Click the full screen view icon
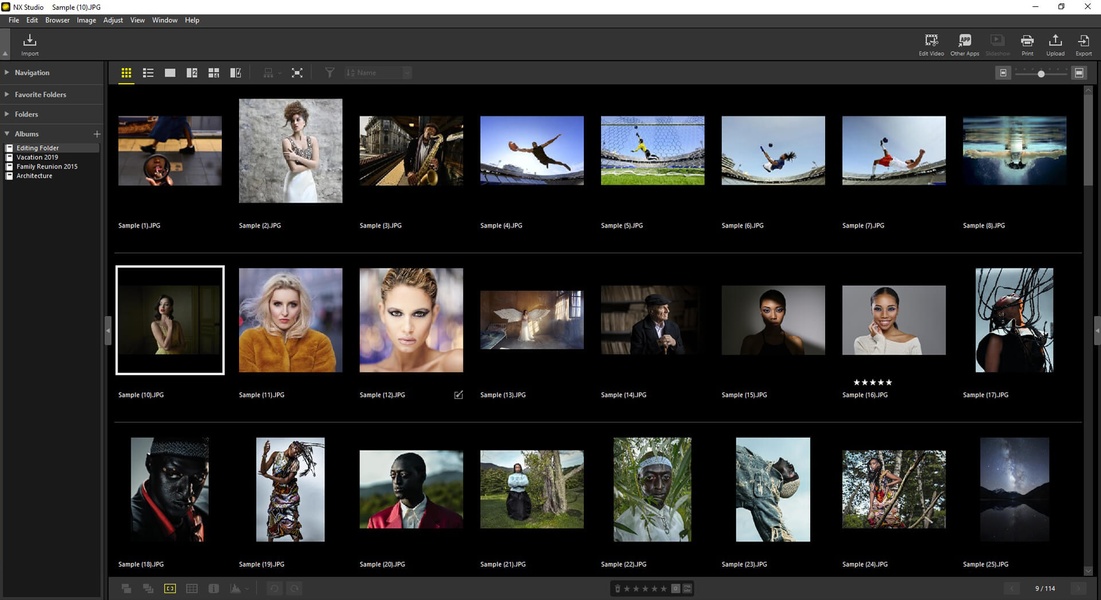Image resolution: width=1101 pixels, height=600 pixels. (x=297, y=73)
